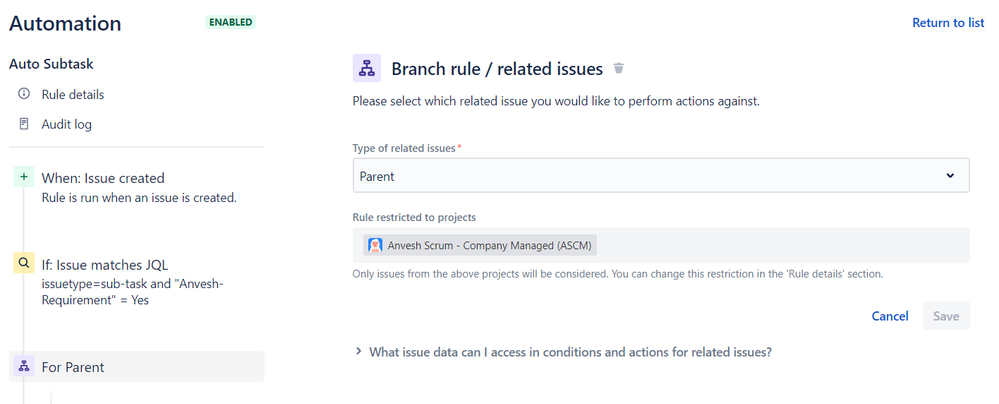
Task: Click the green plus trigger icon
Action: (23, 178)
